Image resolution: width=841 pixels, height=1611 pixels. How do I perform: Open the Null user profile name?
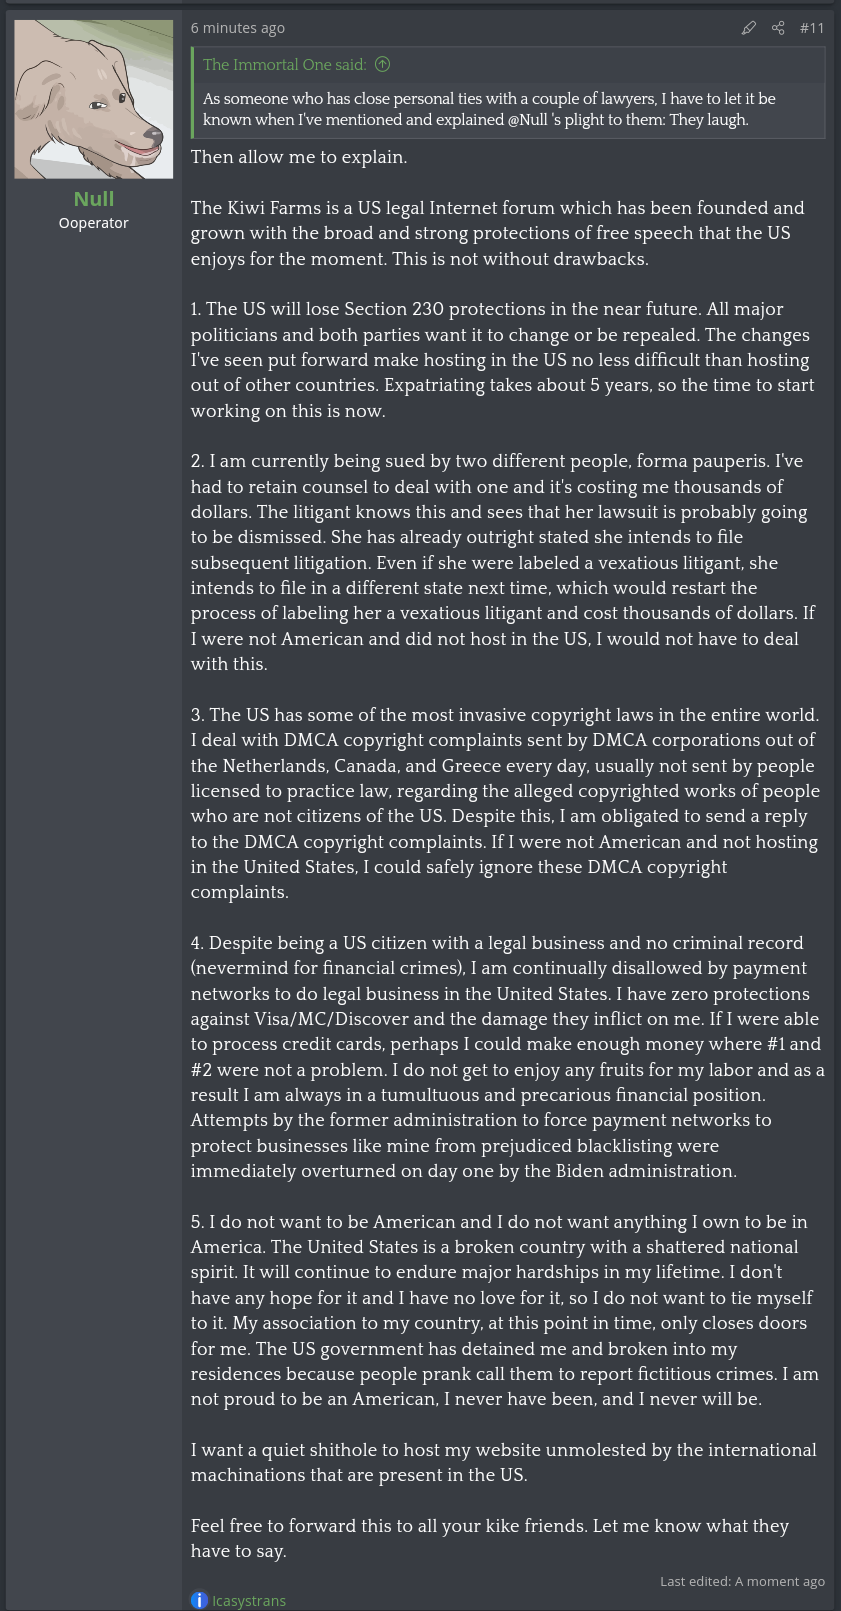(94, 199)
